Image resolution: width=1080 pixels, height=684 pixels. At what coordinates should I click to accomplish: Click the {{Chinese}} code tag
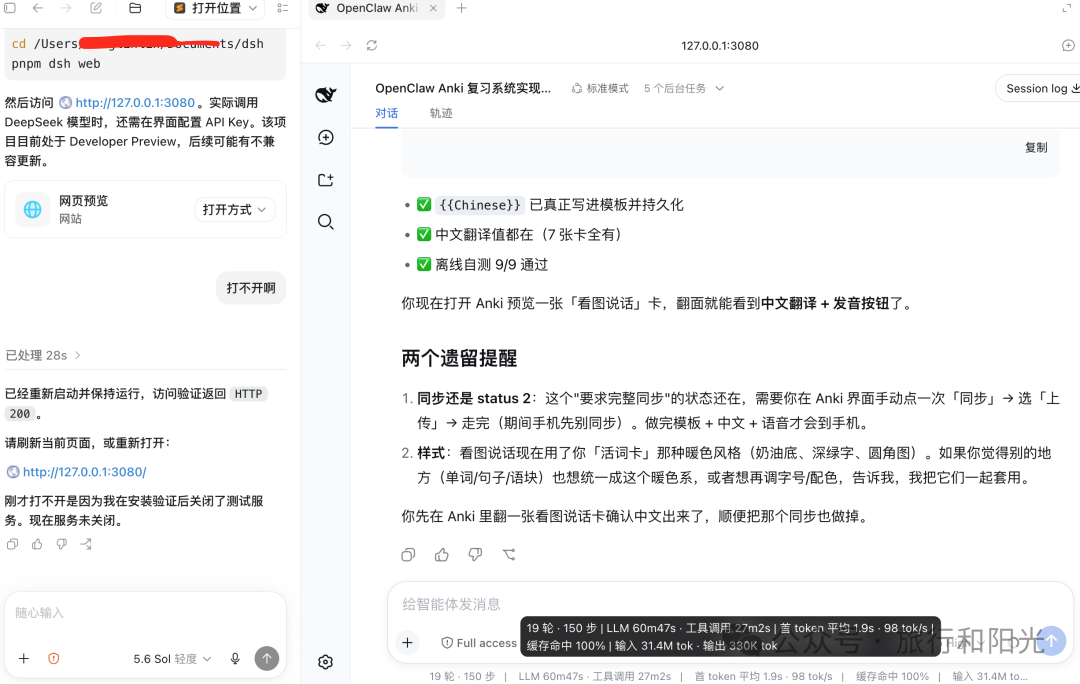coord(480,205)
